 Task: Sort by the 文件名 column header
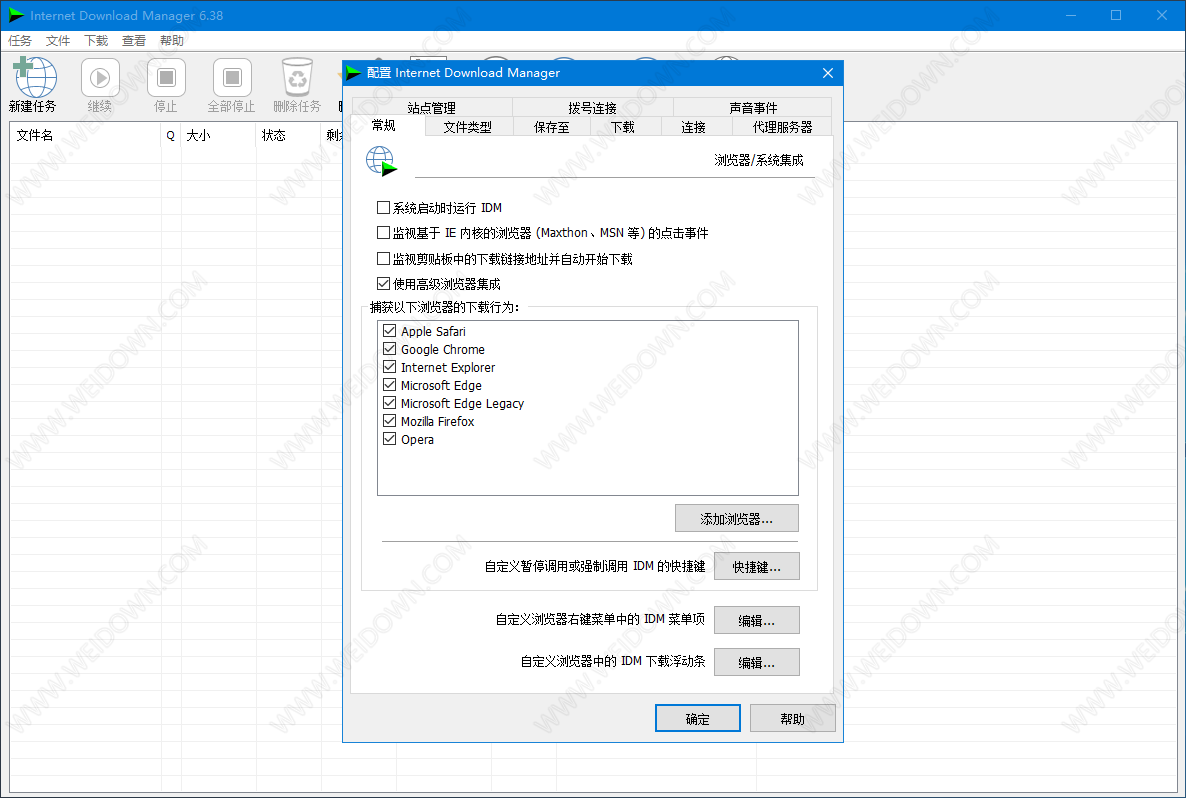point(85,135)
